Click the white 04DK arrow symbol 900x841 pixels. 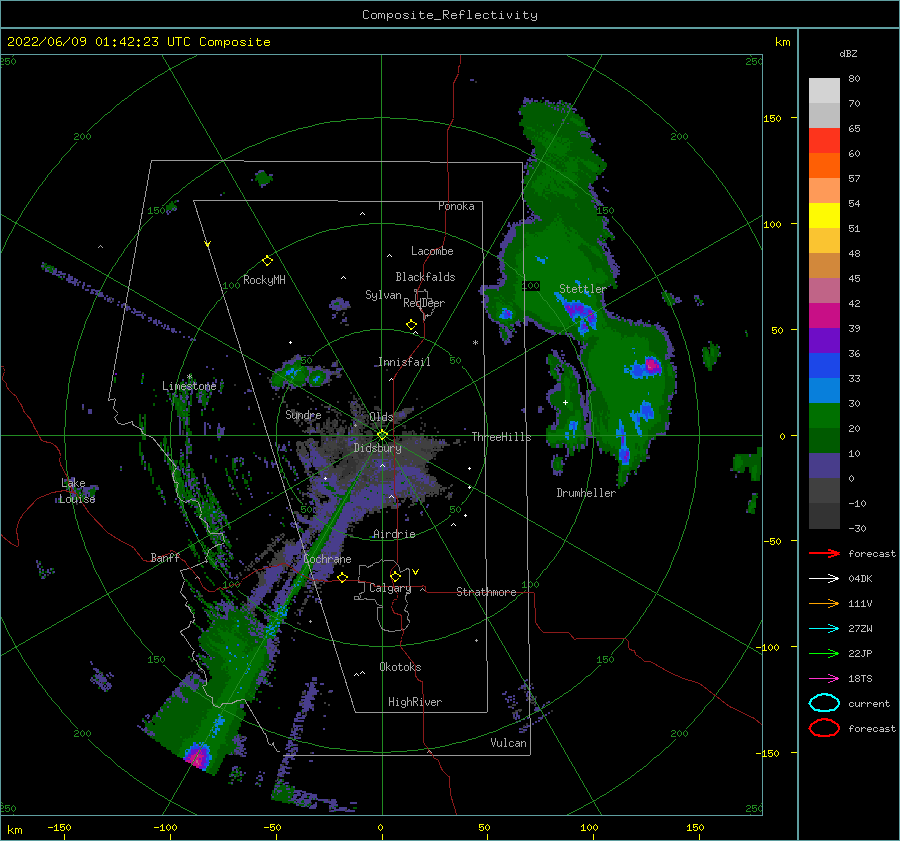coord(824,578)
